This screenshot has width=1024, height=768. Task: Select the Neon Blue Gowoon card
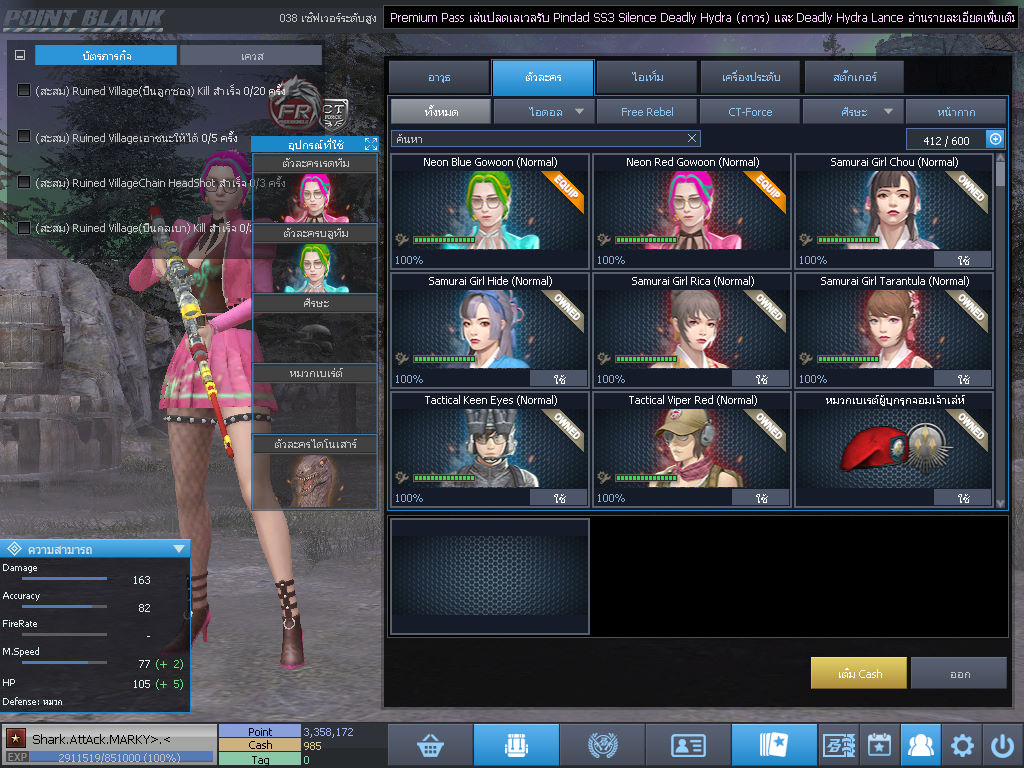pos(490,211)
